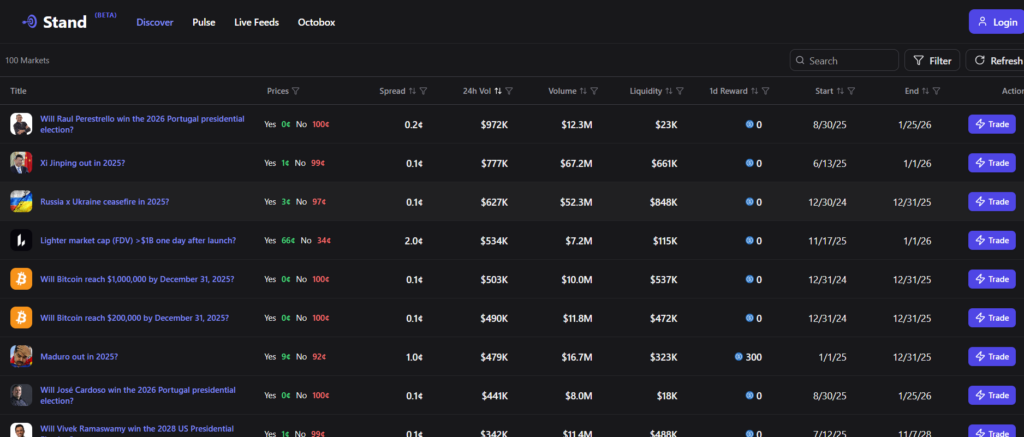
Task: Open "Will Raul Perestrello win" market link
Action: pyautogui.click(x=142, y=124)
